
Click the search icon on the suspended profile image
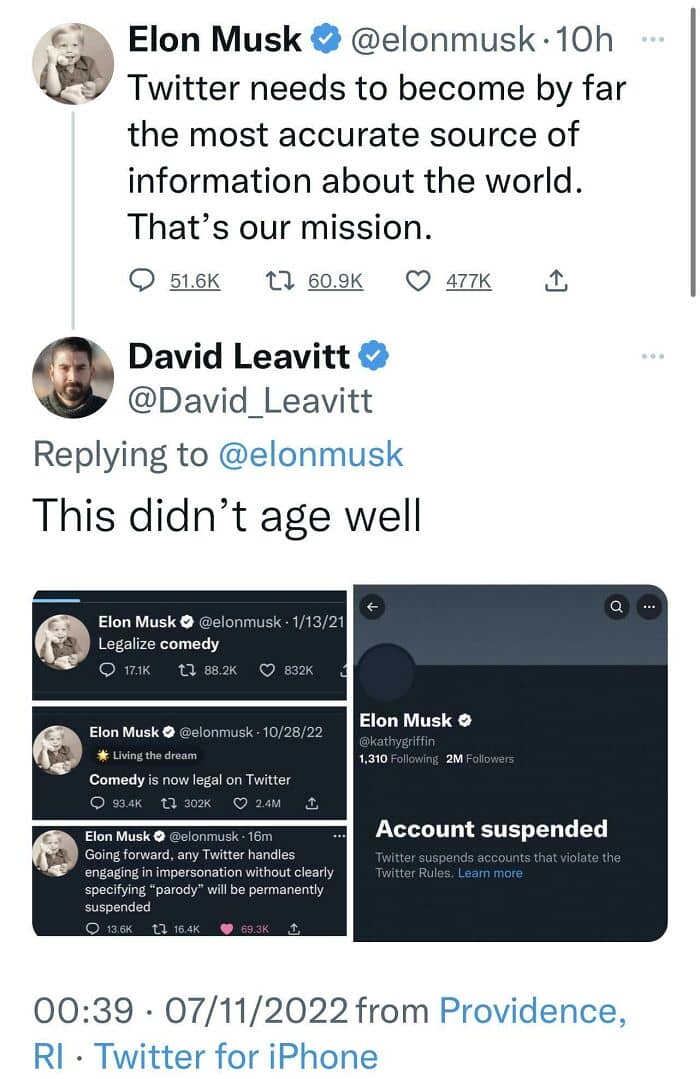(x=617, y=606)
